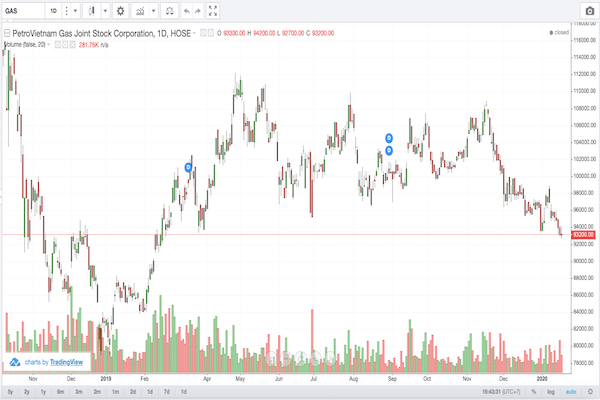
Task: Select the 1m time range
Action: tap(115, 392)
